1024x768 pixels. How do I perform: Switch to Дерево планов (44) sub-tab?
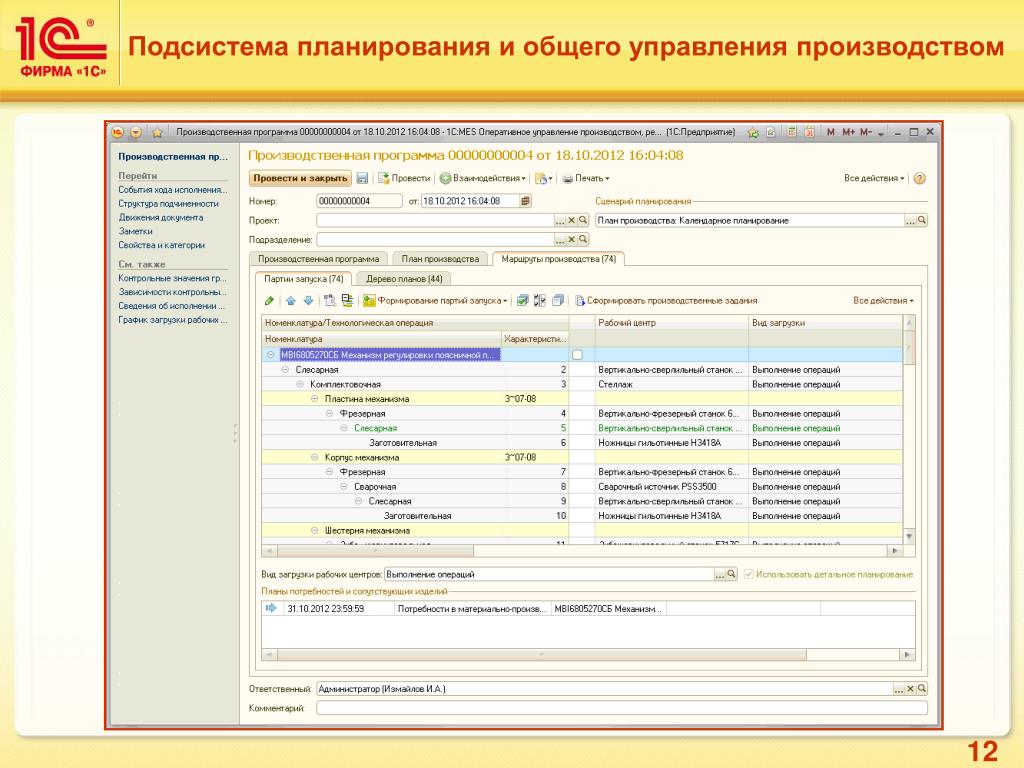point(404,279)
